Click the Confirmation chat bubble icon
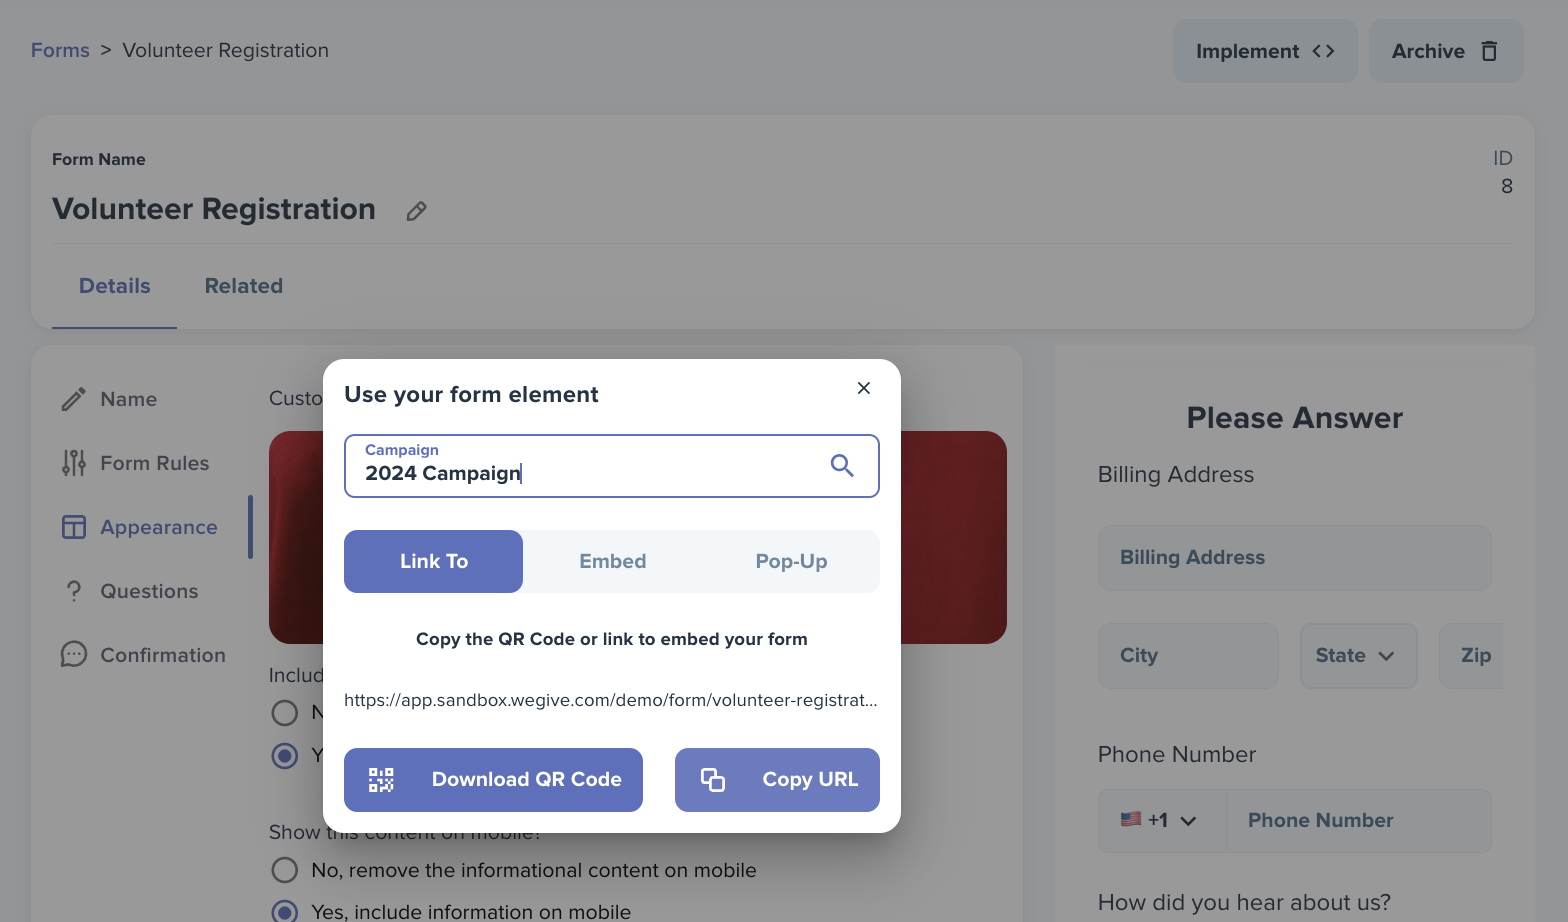Image resolution: width=1568 pixels, height=922 pixels. [x=74, y=654]
